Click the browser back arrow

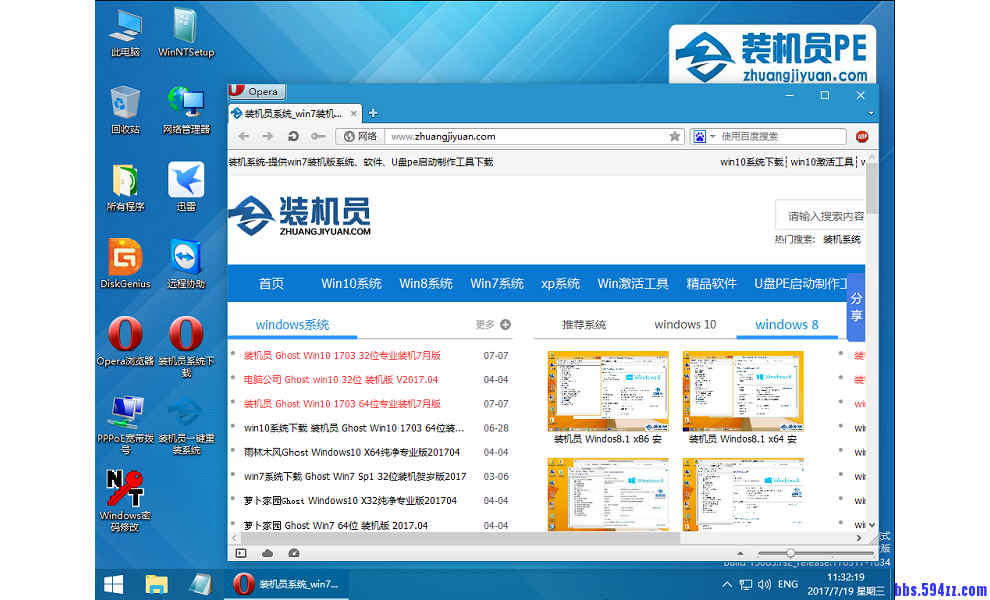coord(244,137)
